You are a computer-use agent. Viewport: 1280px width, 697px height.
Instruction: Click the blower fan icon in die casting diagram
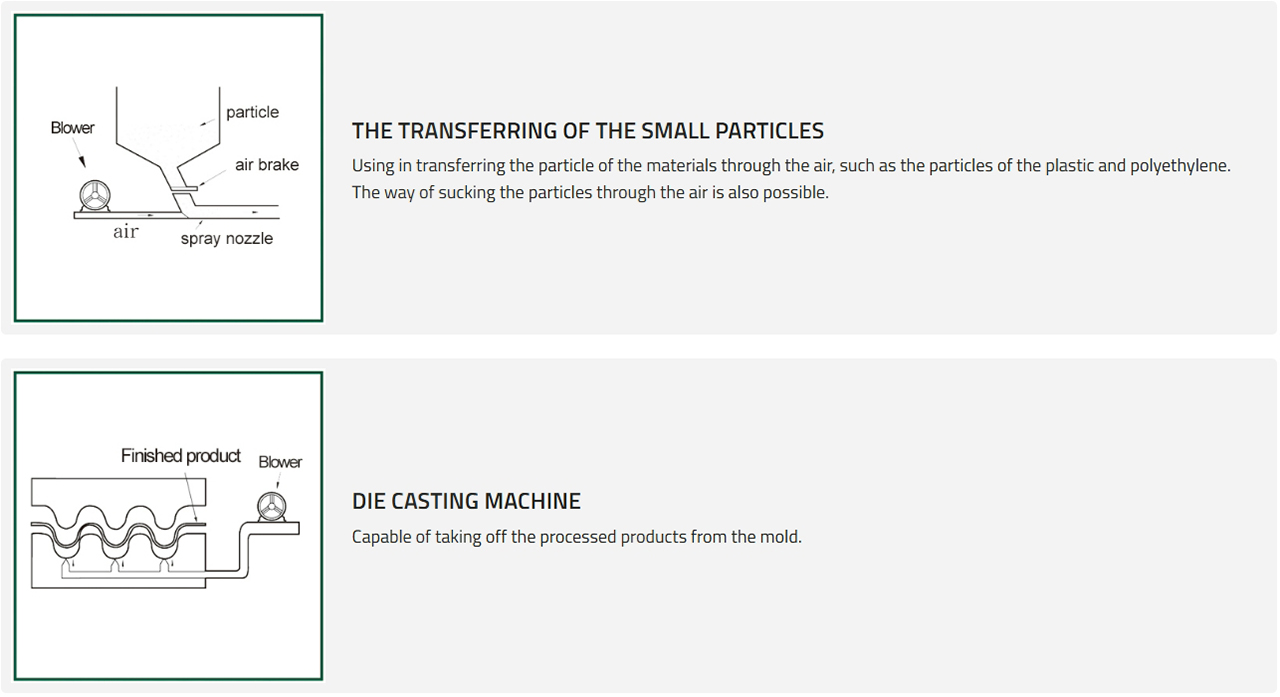270,507
